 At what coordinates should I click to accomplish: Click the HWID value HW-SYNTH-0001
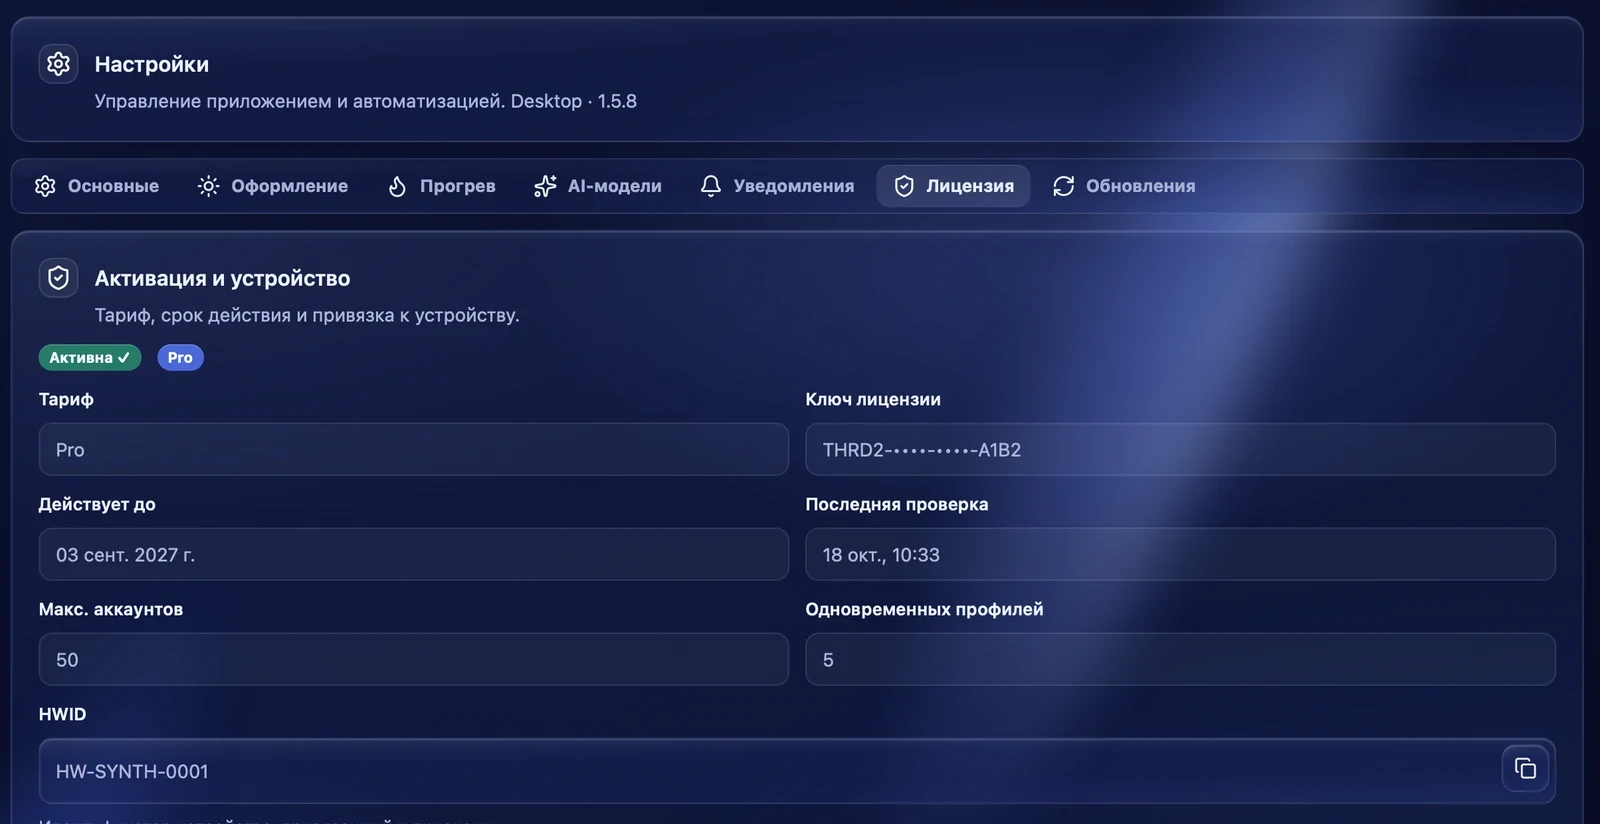click(x=132, y=772)
